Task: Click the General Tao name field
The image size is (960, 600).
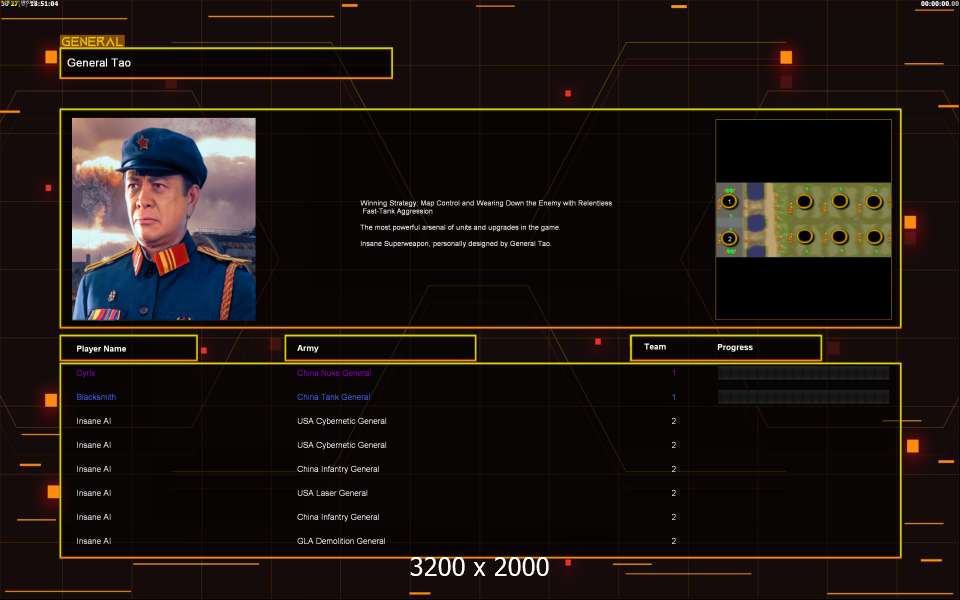Action: click(226, 63)
